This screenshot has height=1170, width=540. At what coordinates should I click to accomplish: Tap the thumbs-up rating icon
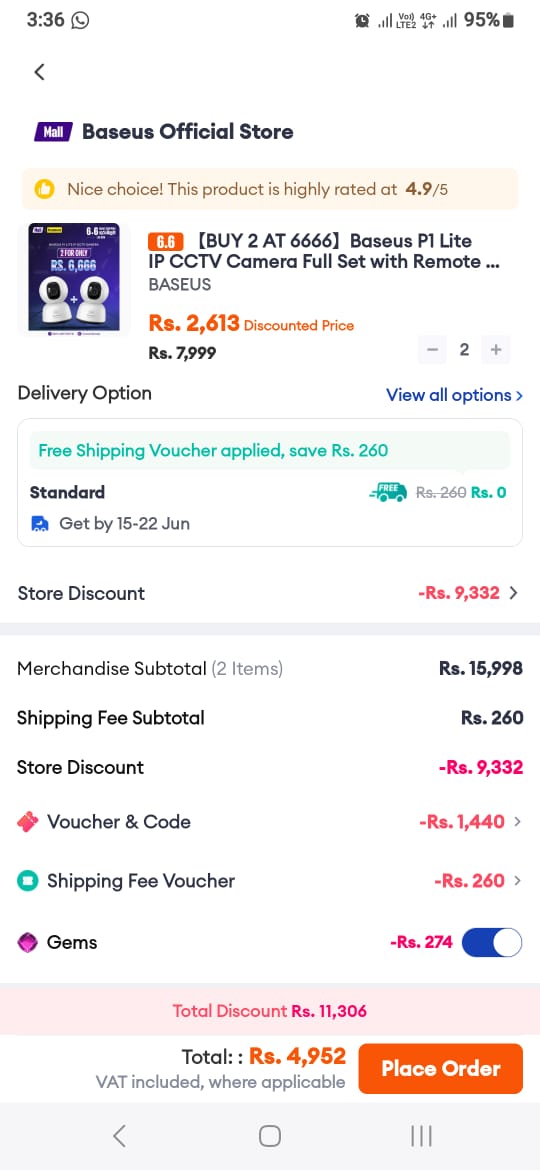45,189
